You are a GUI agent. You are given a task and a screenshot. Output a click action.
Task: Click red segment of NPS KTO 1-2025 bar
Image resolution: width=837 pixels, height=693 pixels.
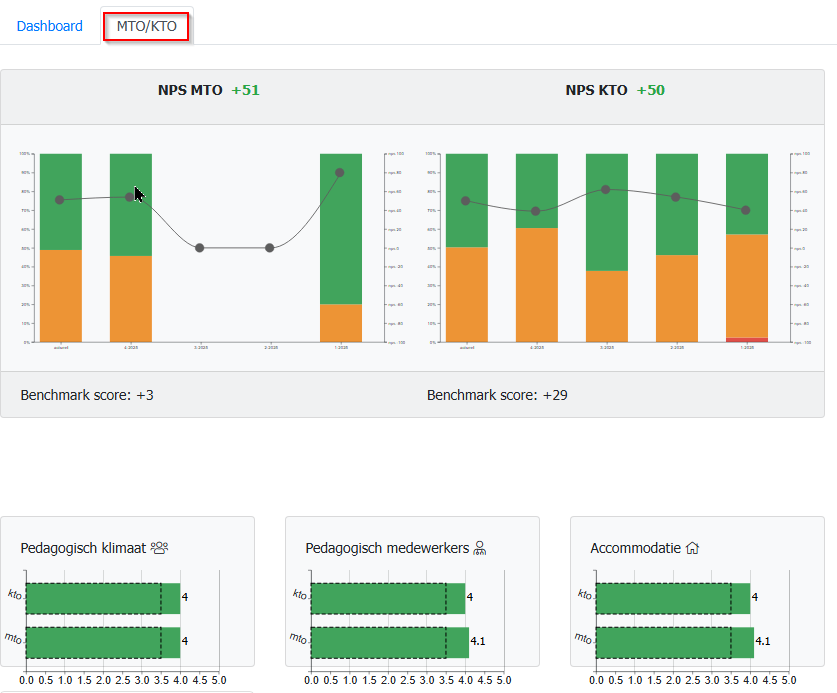point(747,340)
